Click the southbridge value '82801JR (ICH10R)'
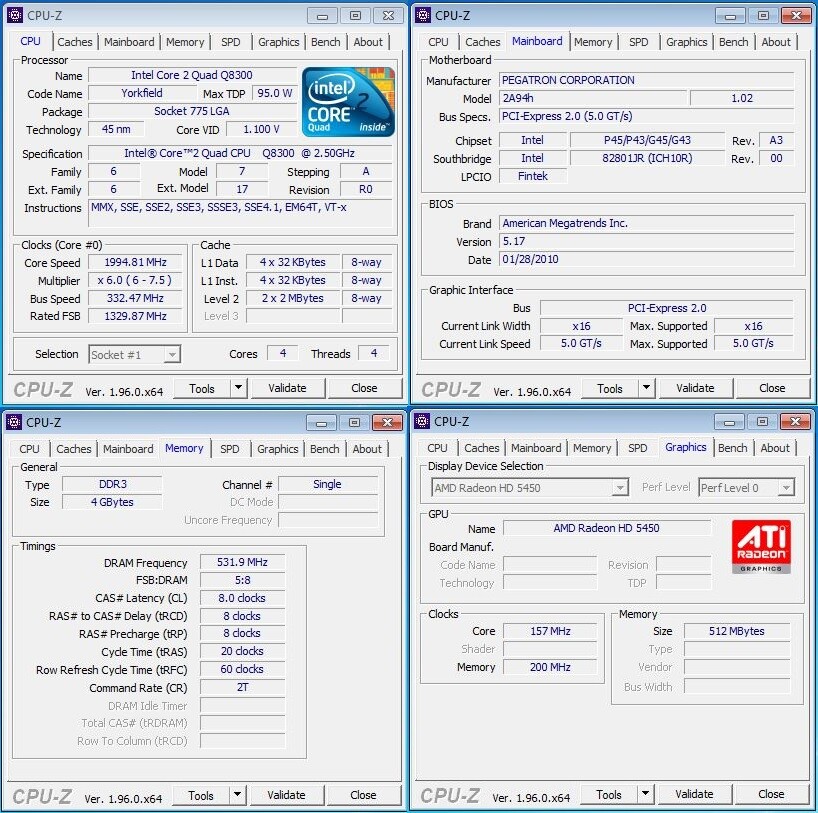The height and width of the screenshot is (813, 818). [x=647, y=158]
